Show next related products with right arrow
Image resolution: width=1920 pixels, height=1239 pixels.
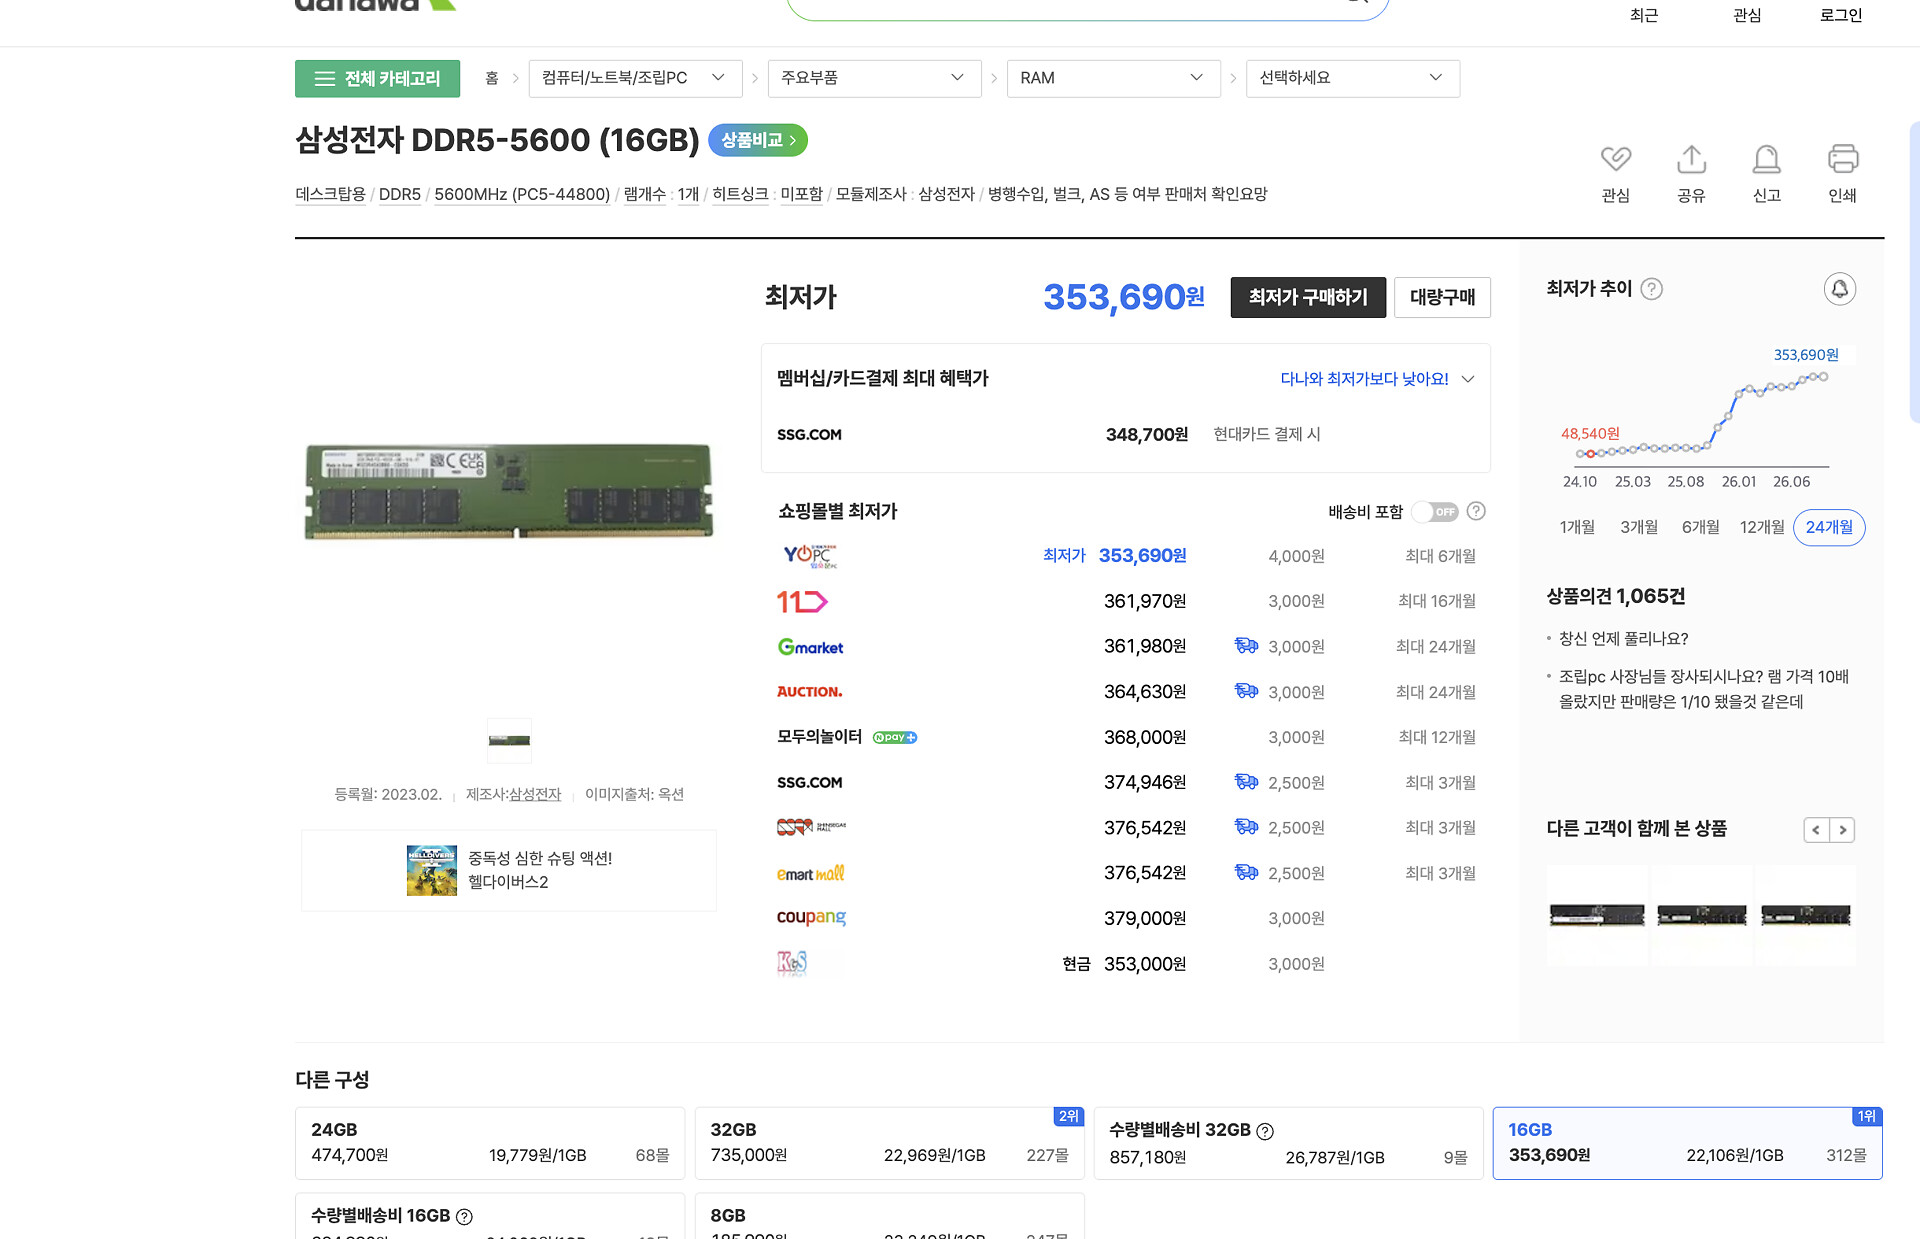(x=1842, y=830)
